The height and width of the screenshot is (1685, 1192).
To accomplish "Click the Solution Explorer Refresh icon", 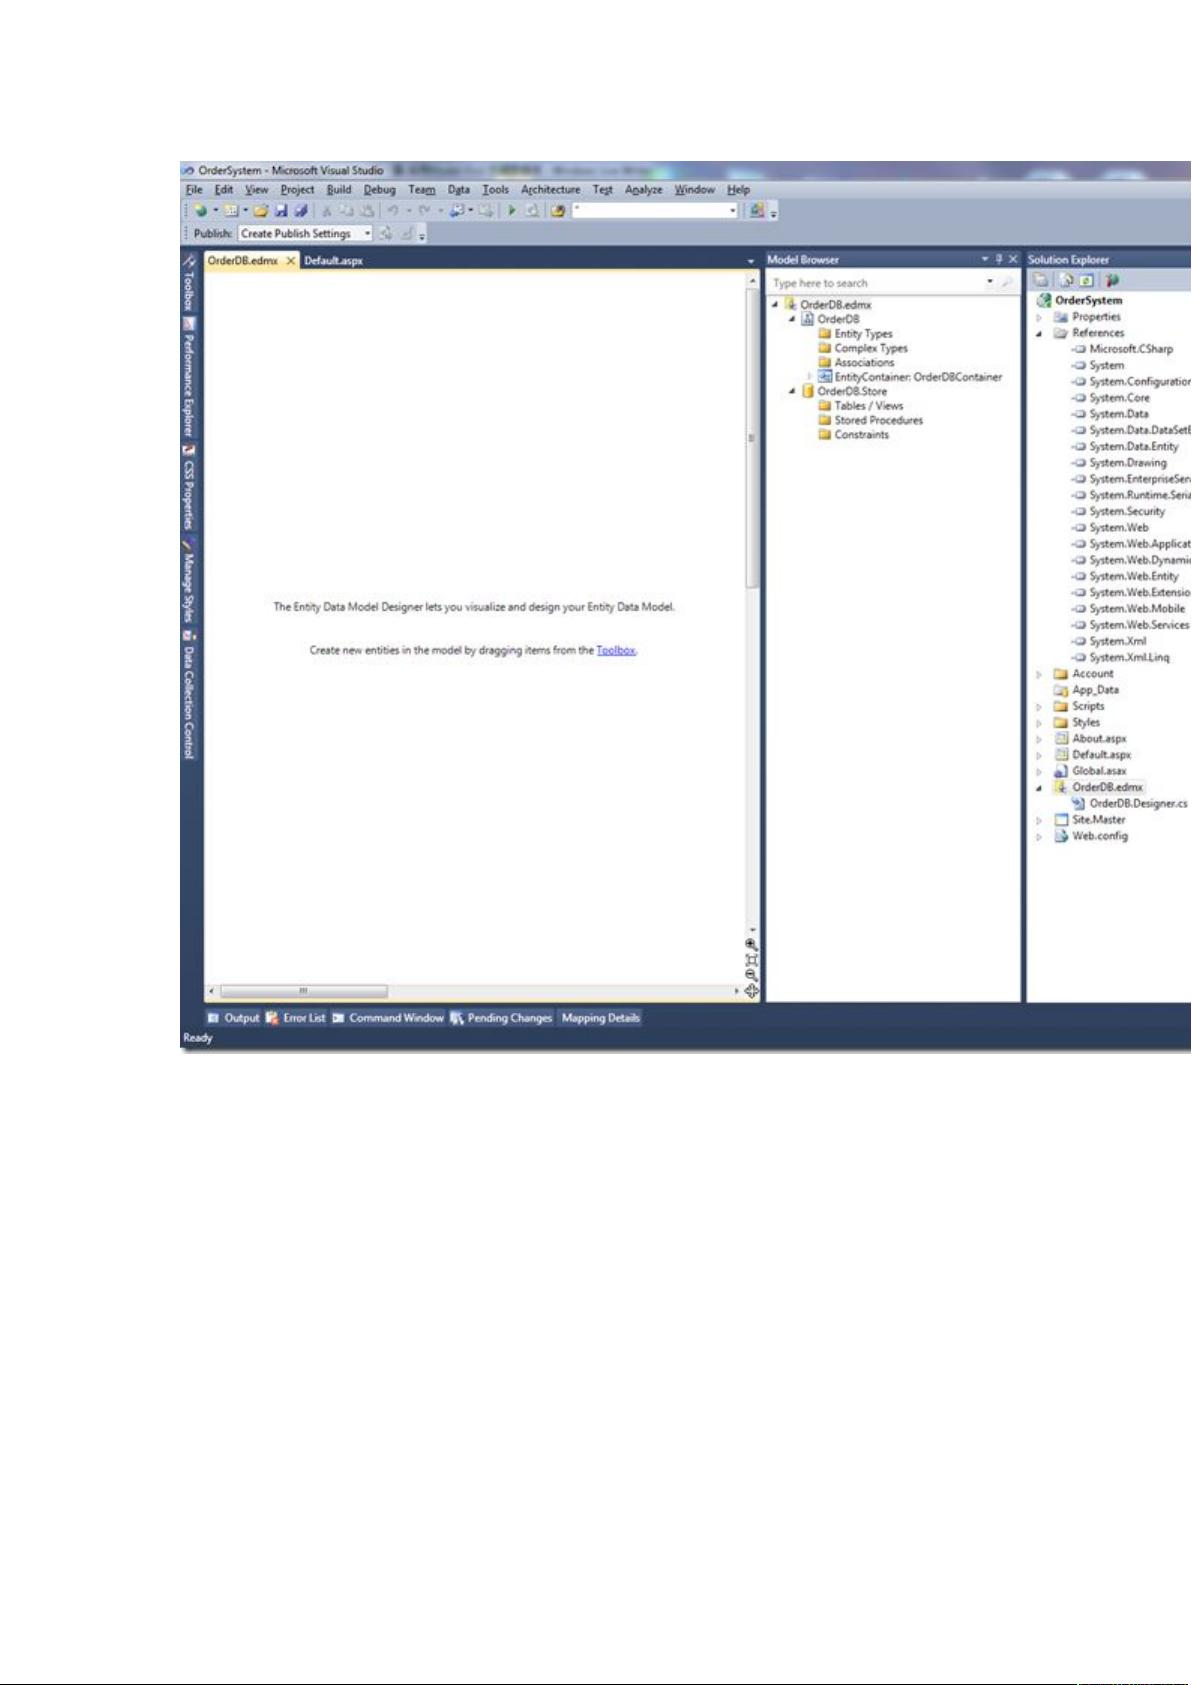I will click(x=1086, y=281).
